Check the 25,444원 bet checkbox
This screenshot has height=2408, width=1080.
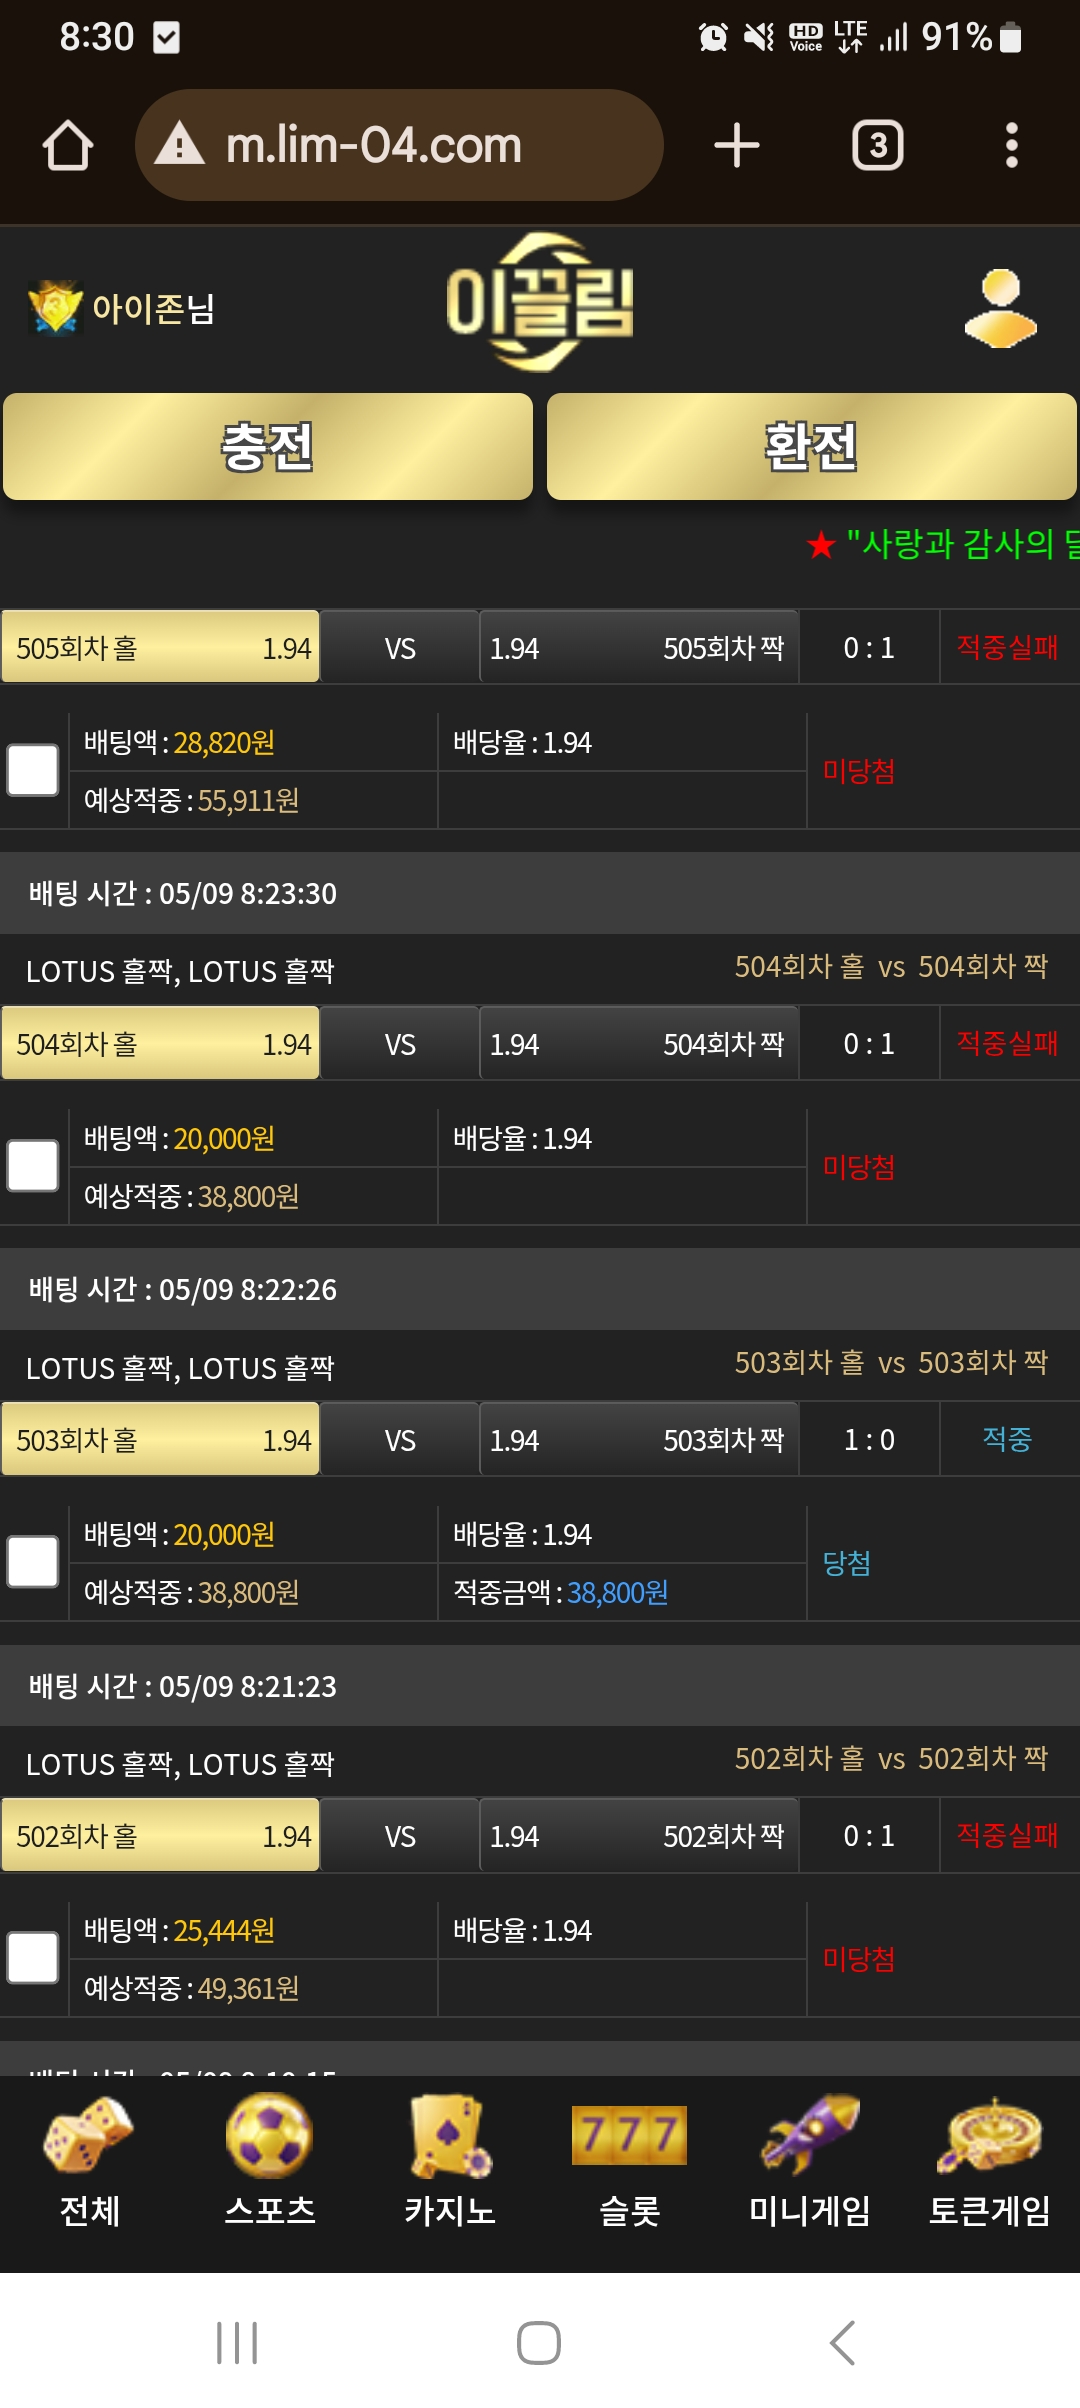[x=33, y=1957]
